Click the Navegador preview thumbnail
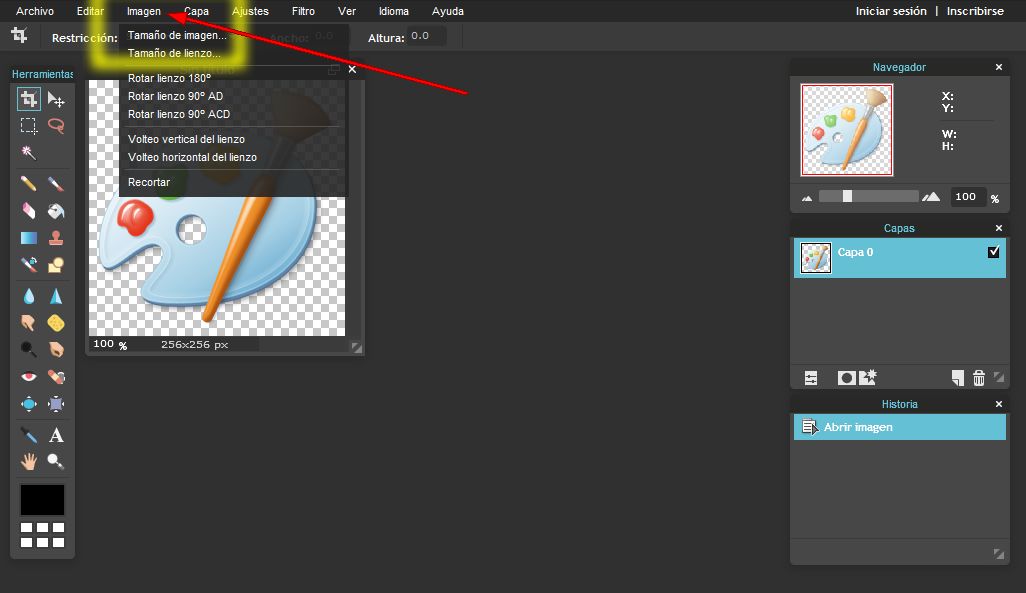The height and width of the screenshot is (593, 1026). click(847, 130)
